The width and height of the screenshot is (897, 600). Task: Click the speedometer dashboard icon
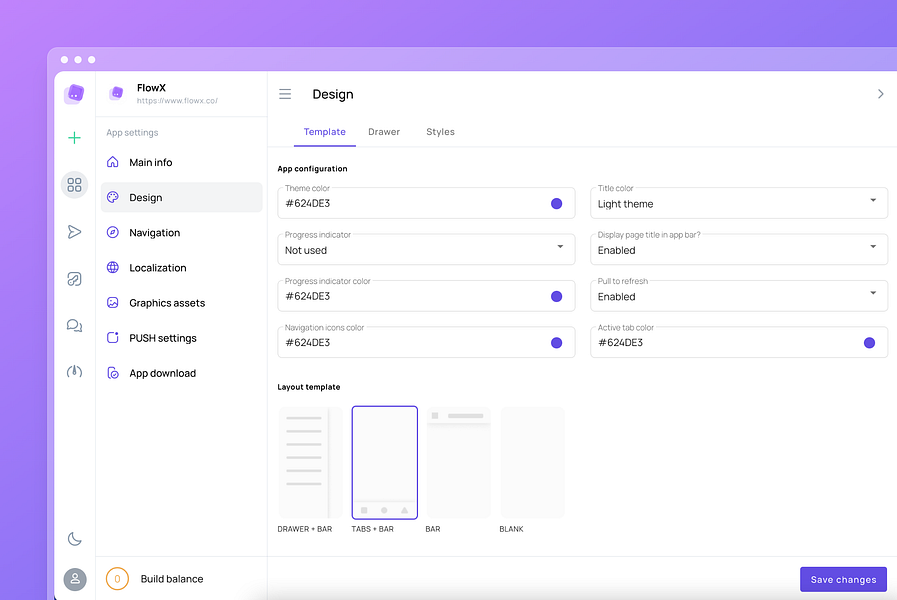click(74, 372)
